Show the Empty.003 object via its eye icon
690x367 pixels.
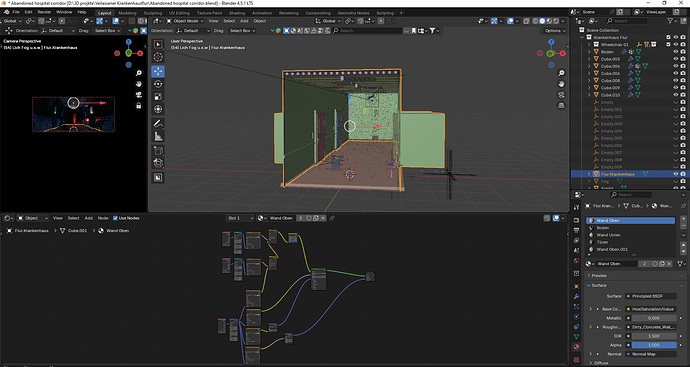(675, 124)
